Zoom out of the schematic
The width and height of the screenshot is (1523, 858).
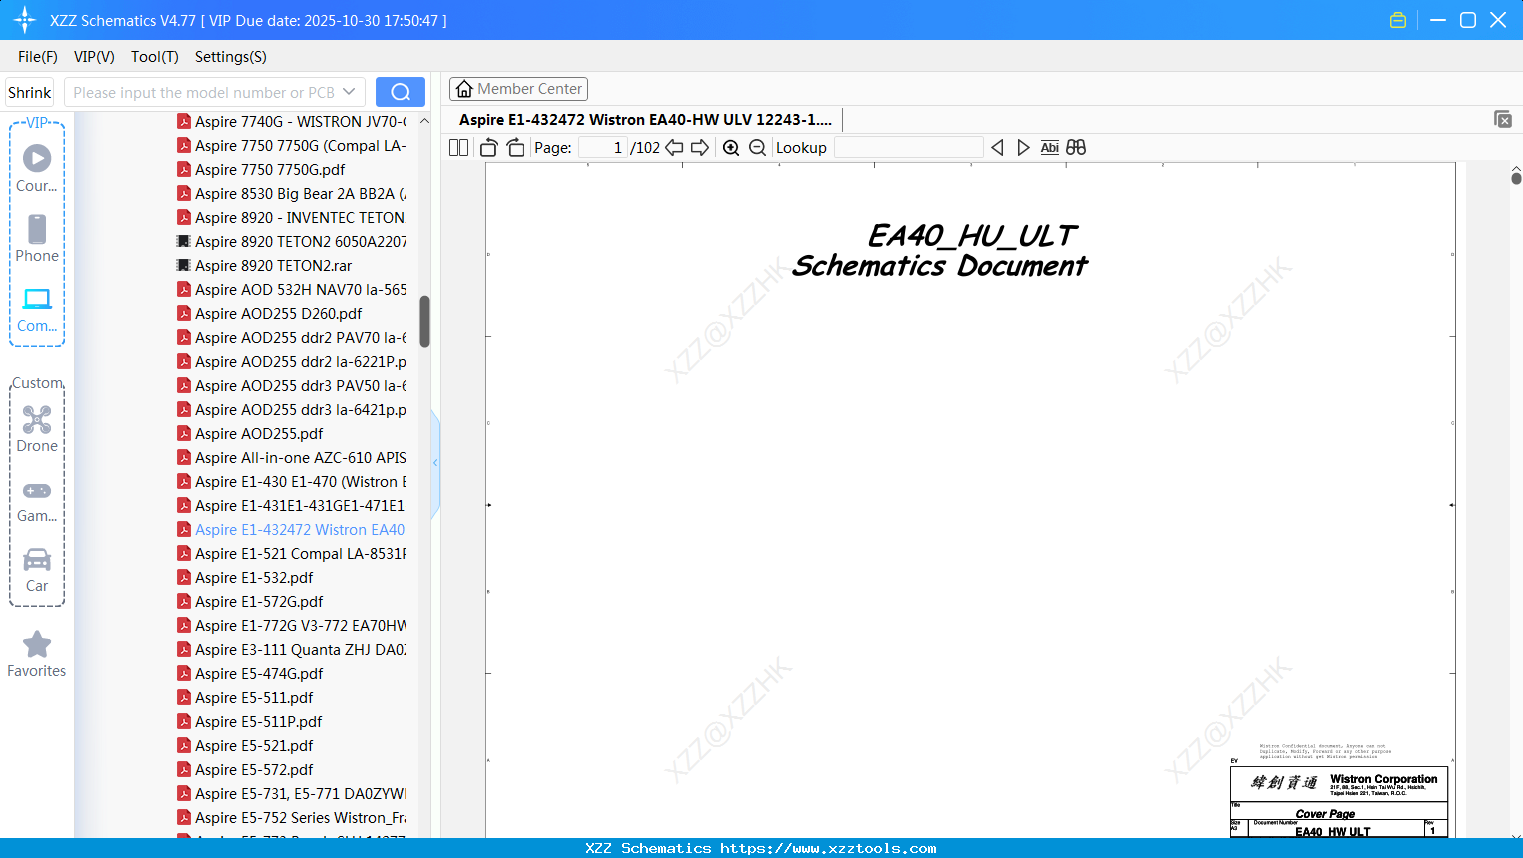tap(757, 148)
